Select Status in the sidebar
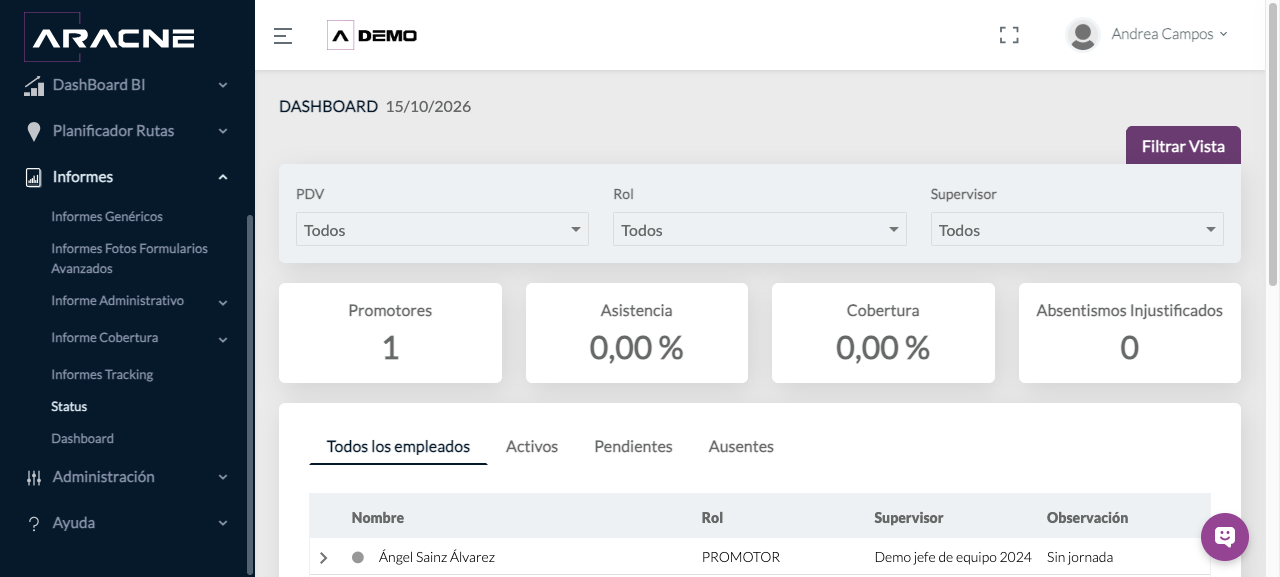1280x577 pixels. 69,407
